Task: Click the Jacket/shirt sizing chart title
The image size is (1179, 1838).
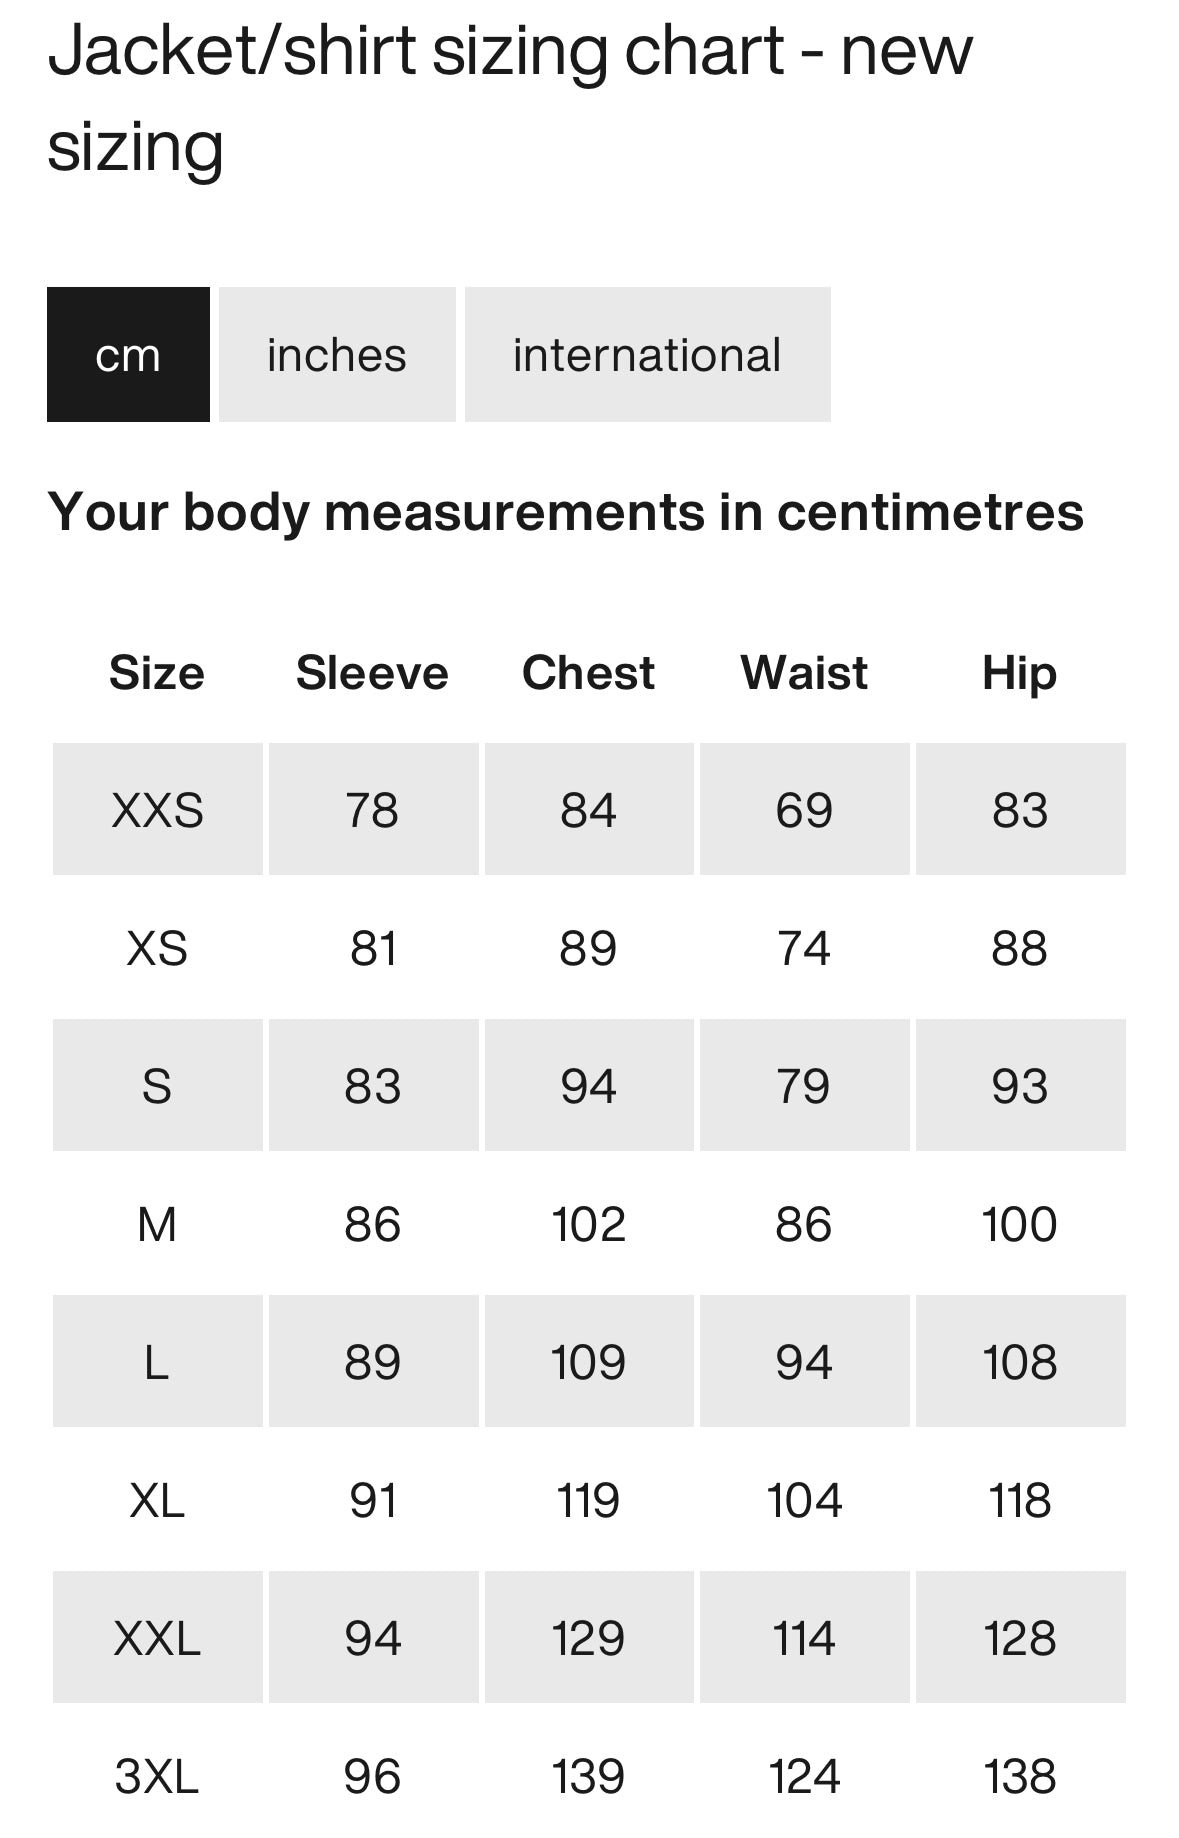Action: coord(510,98)
